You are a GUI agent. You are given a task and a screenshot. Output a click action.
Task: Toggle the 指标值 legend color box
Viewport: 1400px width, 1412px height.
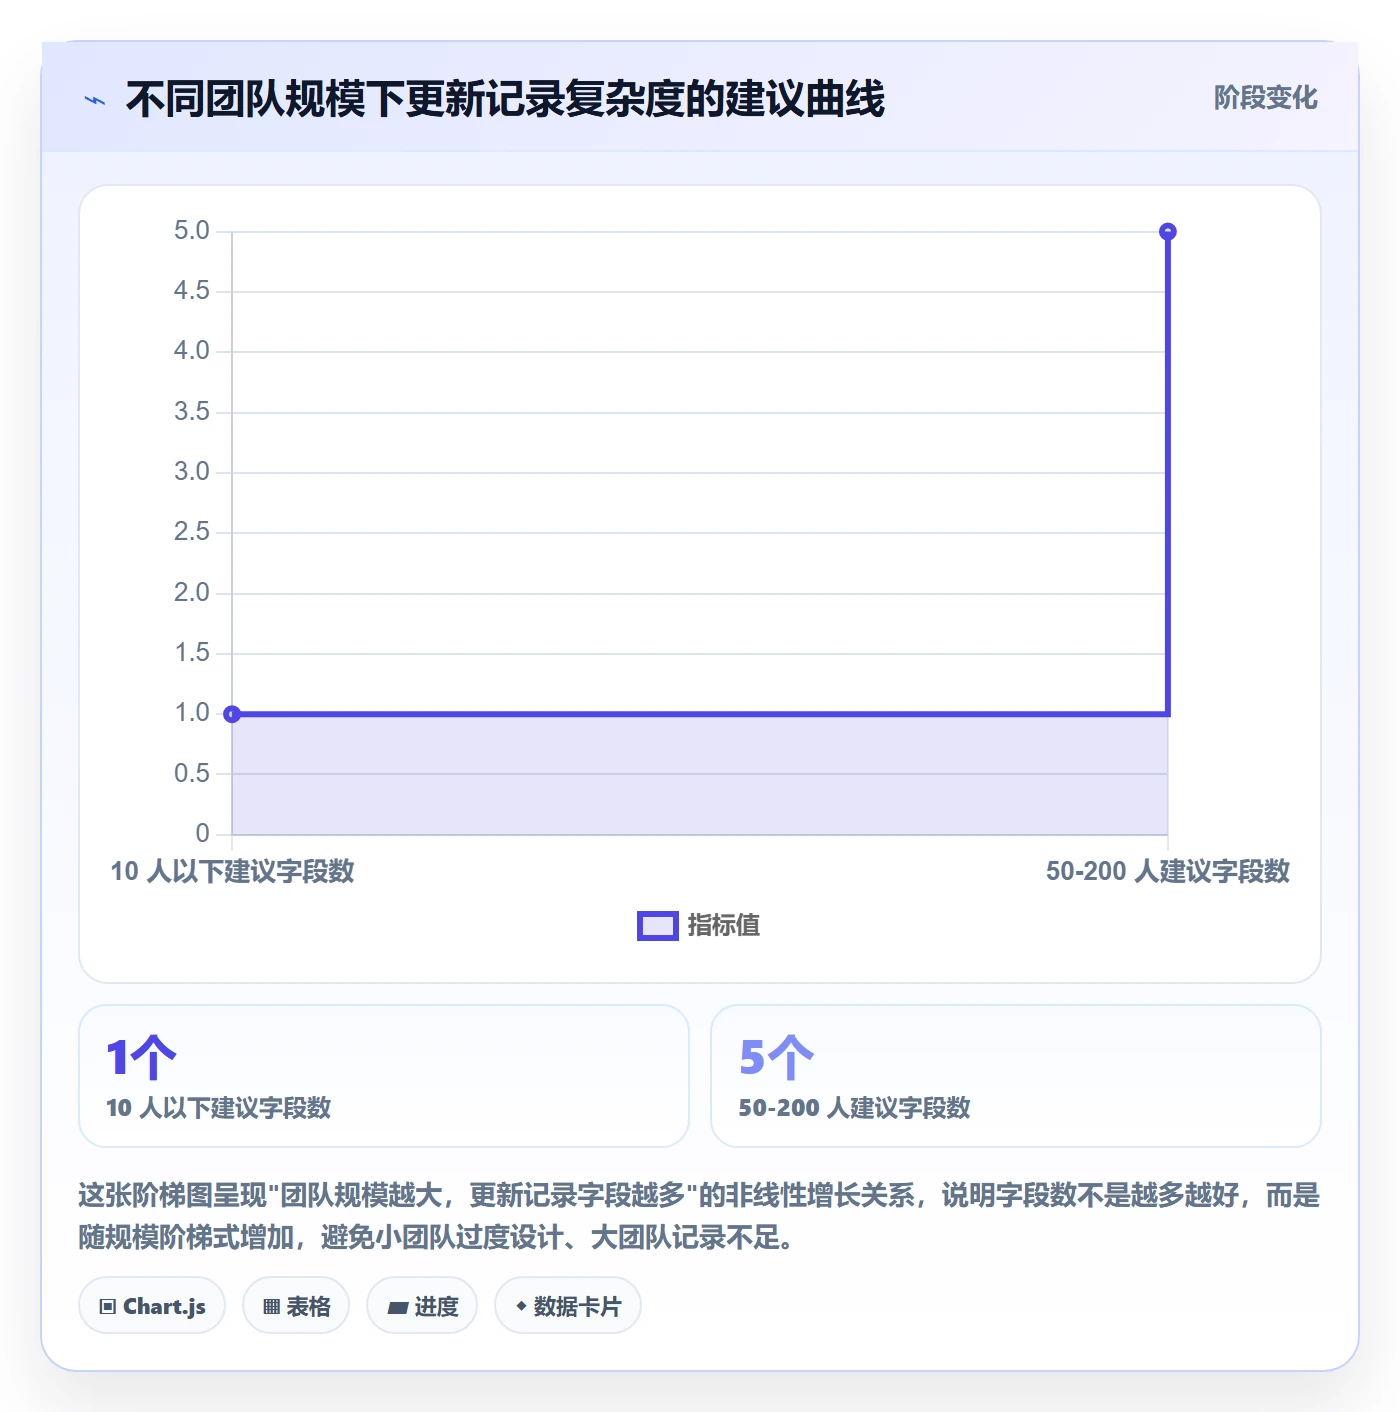click(x=658, y=926)
